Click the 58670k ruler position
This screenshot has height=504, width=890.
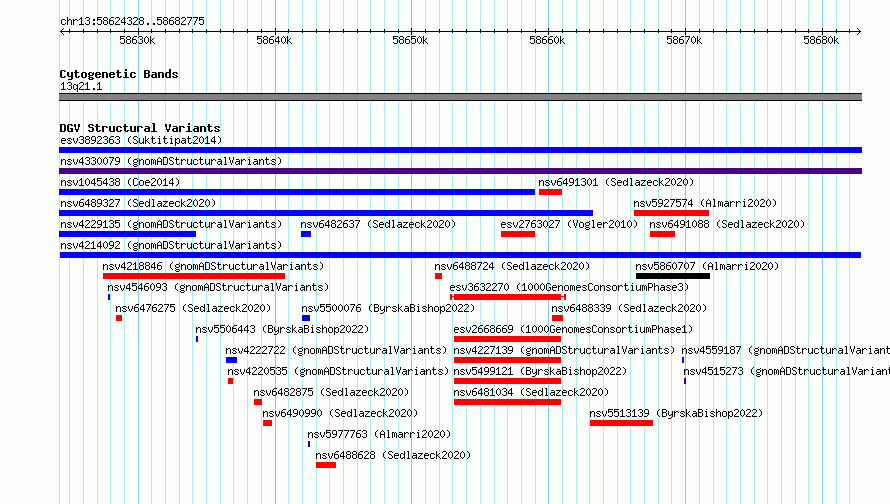pyautogui.click(x=684, y=40)
